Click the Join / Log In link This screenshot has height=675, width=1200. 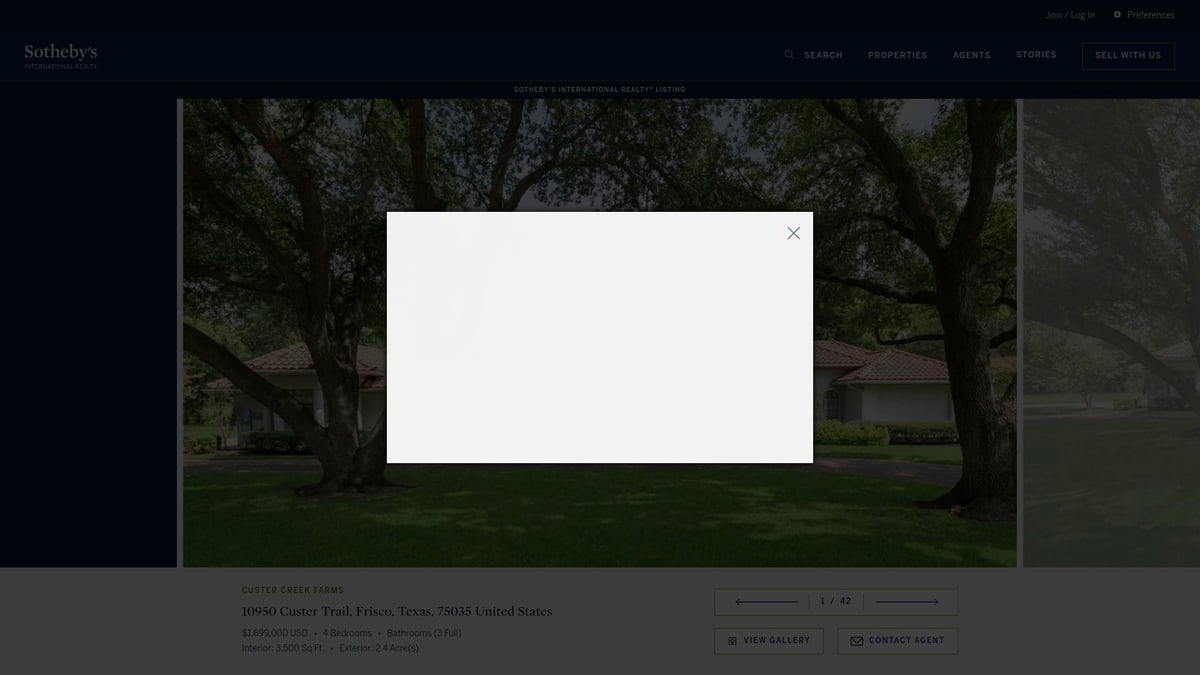tap(1069, 14)
